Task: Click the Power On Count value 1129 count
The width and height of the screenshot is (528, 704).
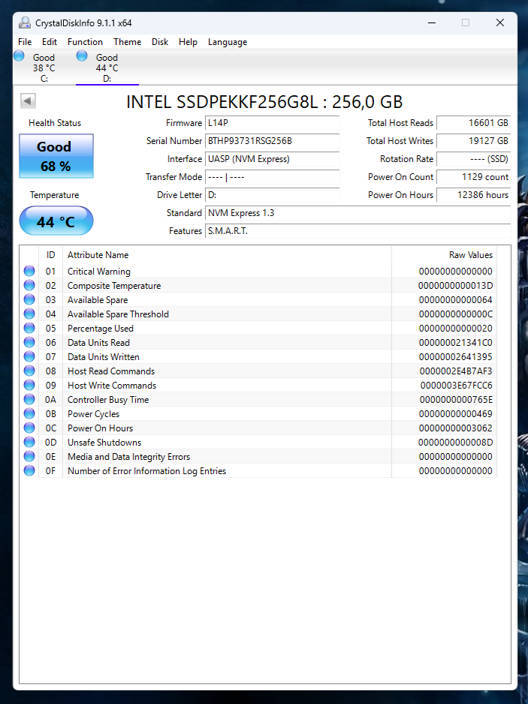Action: [474, 176]
